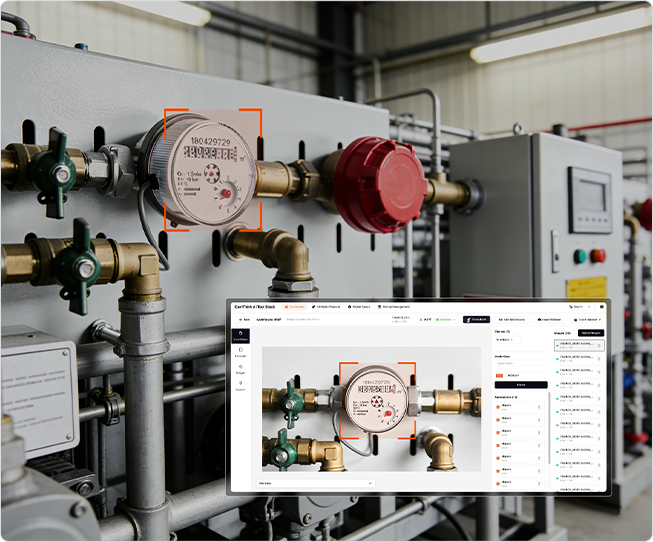Select the active annotate tool in left sidebar
The width and height of the screenshot is (653, 542).
[241, 338]
